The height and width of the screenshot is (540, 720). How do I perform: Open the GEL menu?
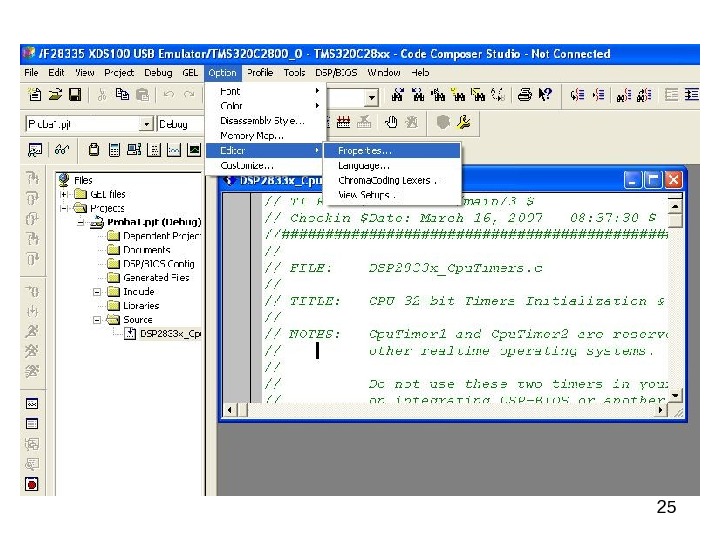[x=190, y=73]
